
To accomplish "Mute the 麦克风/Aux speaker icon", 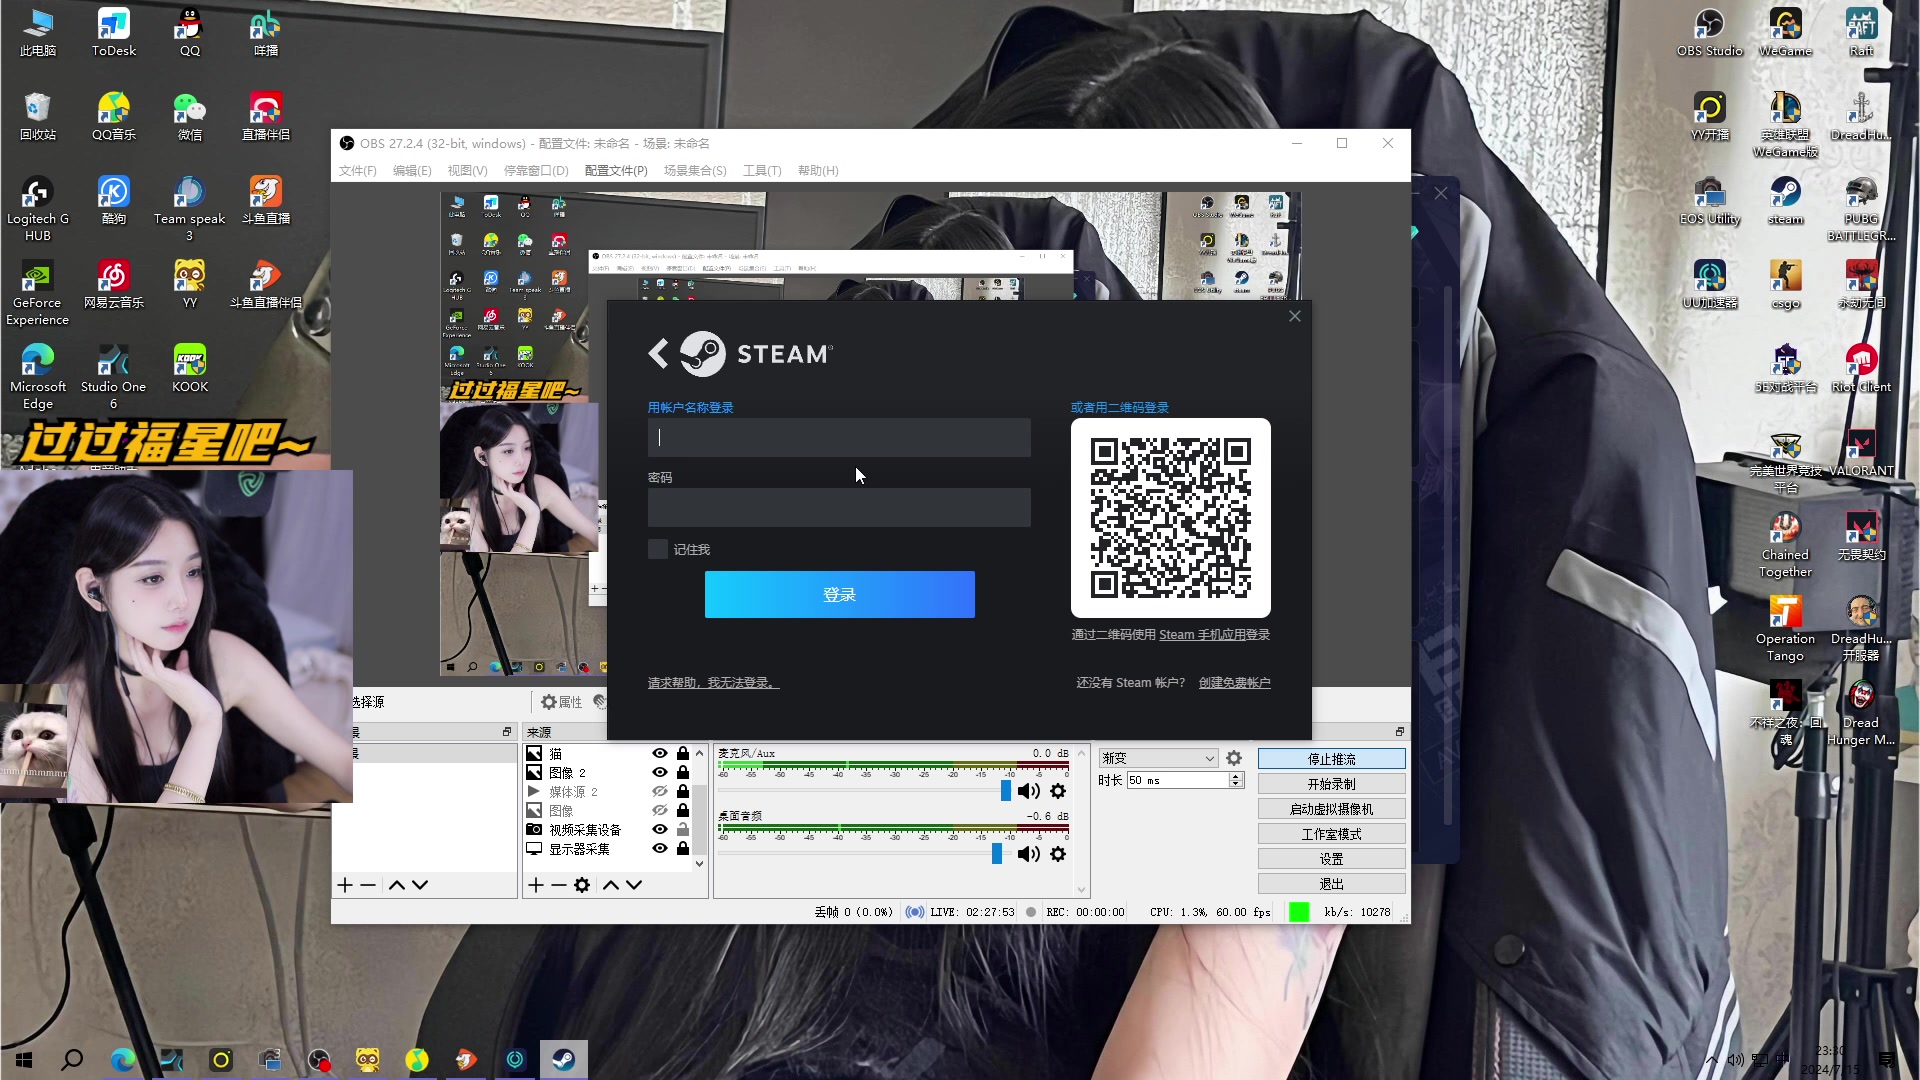I will 1028,792.
